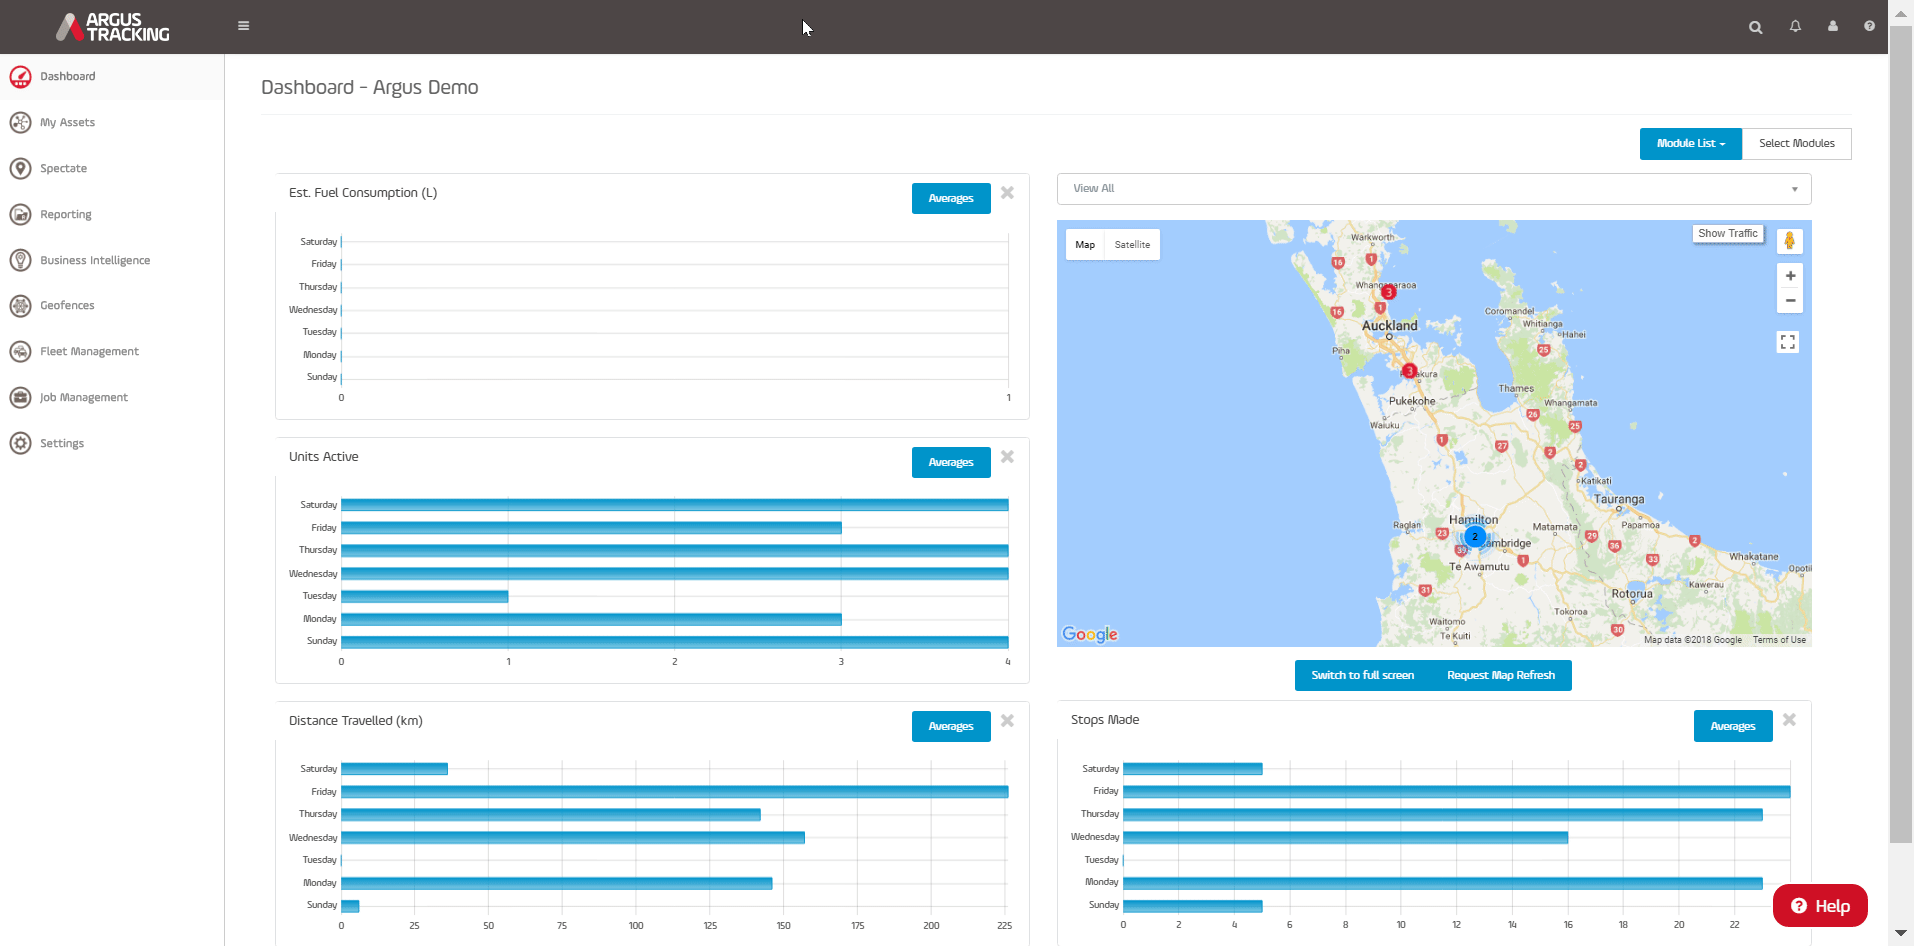The width and height of the screenshot is (1914, 946).
Task: Close the Units Active module
Action: point(1007,457)
